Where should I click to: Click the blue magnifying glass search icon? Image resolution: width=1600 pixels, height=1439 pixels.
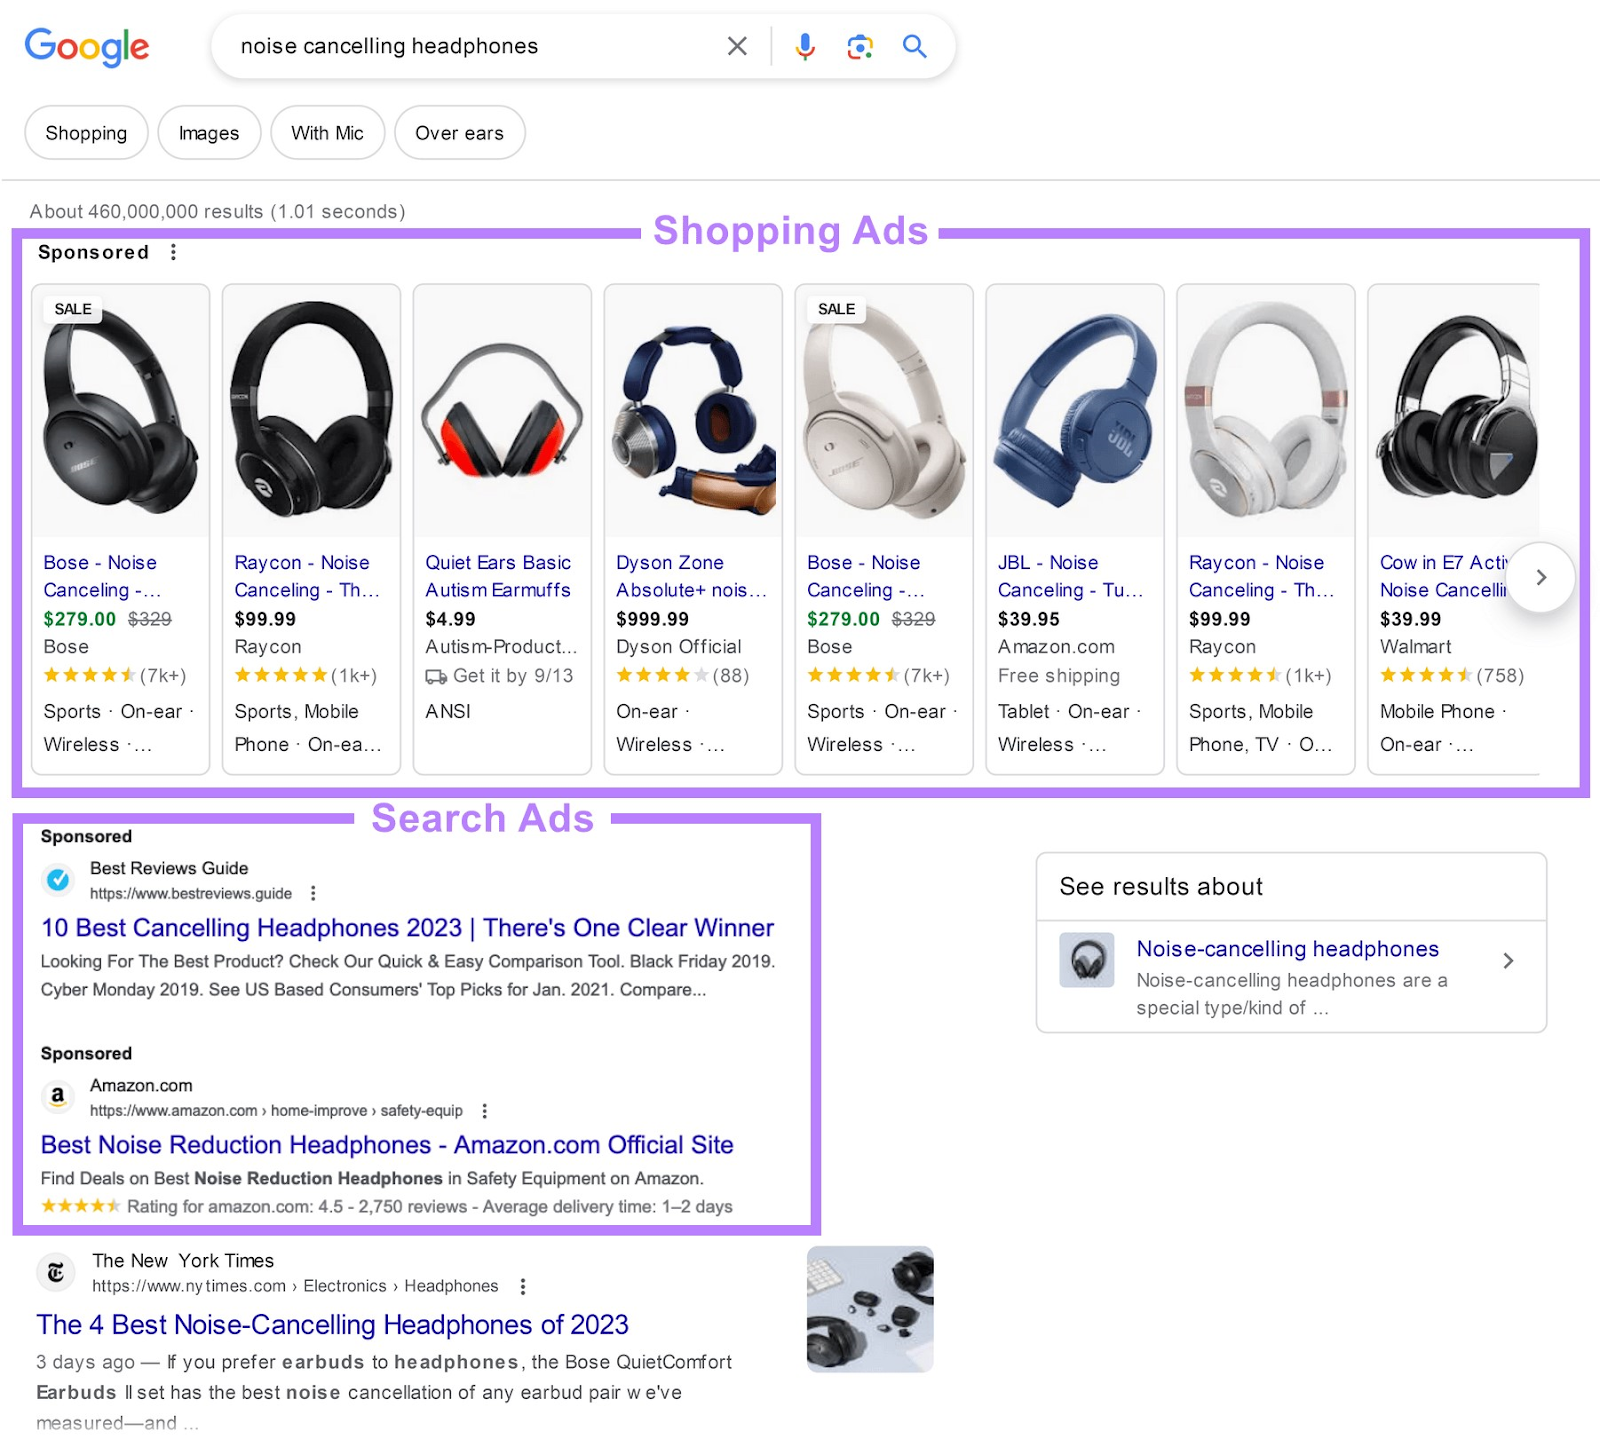pyautogui.click(x=914, y=46)
